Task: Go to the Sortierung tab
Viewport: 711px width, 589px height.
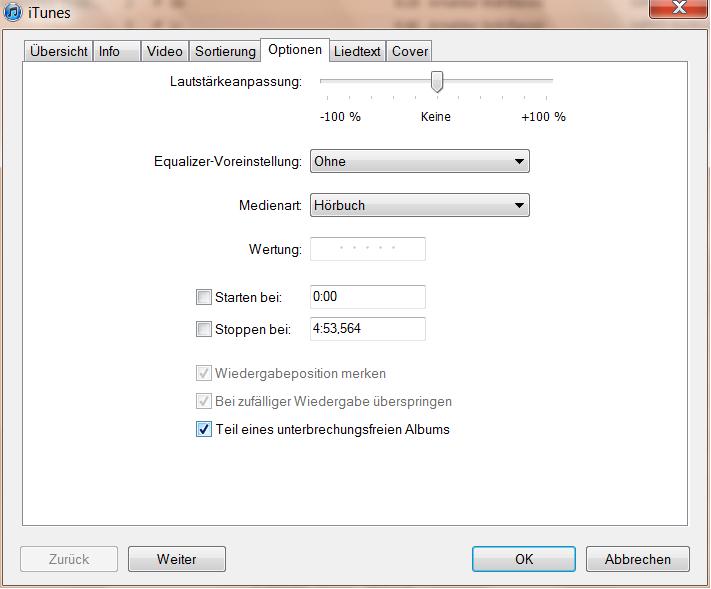Action: click(225, 51)
